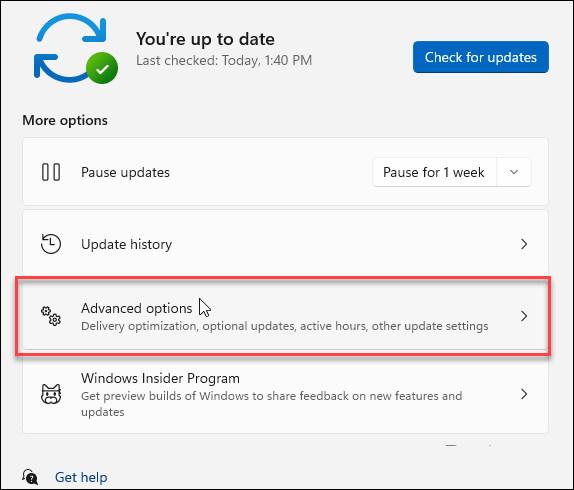
Task: Select the Windows Insider Program title
Action: pos(160,378)
